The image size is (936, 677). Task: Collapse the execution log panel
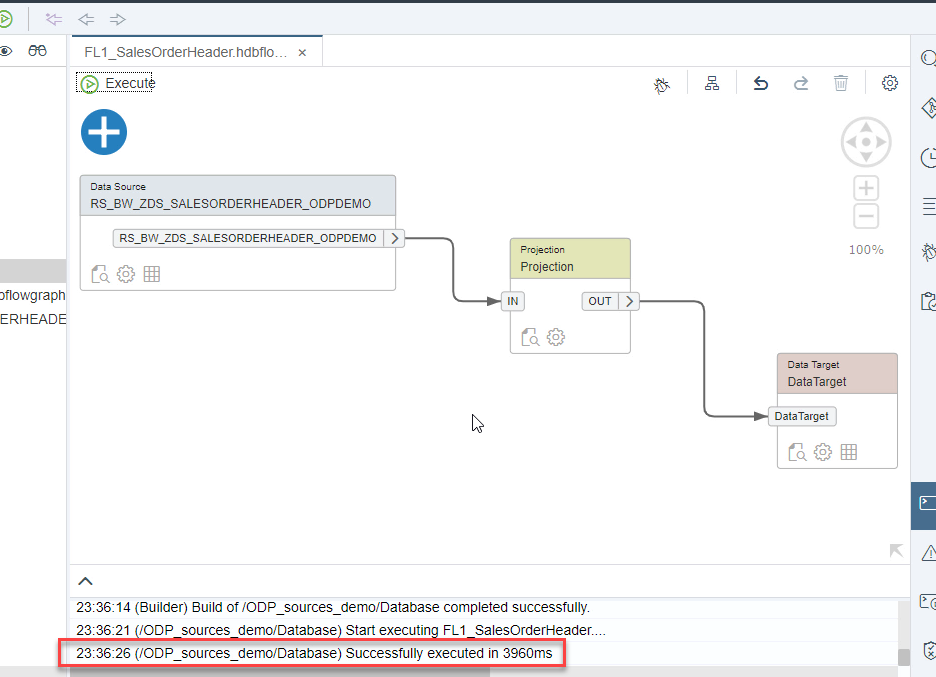click(x=85, y=580)
